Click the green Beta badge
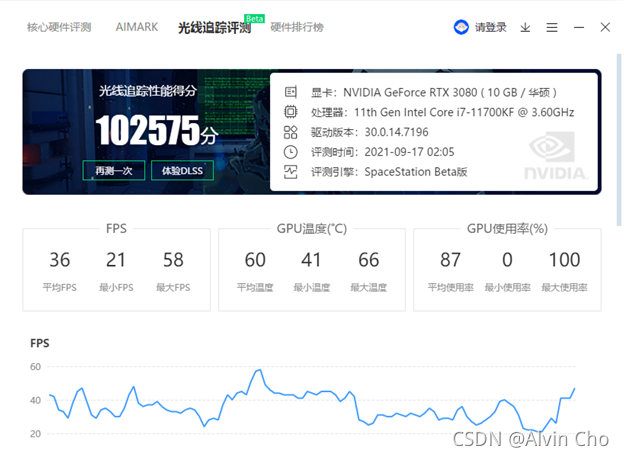 [255, 18]
